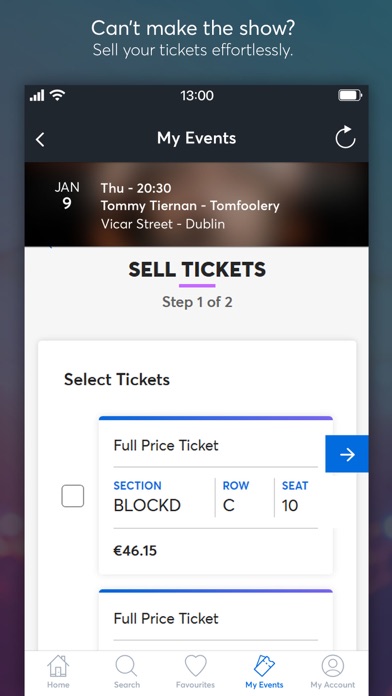Refresh My Events with circular arrow

coord(345,137)
